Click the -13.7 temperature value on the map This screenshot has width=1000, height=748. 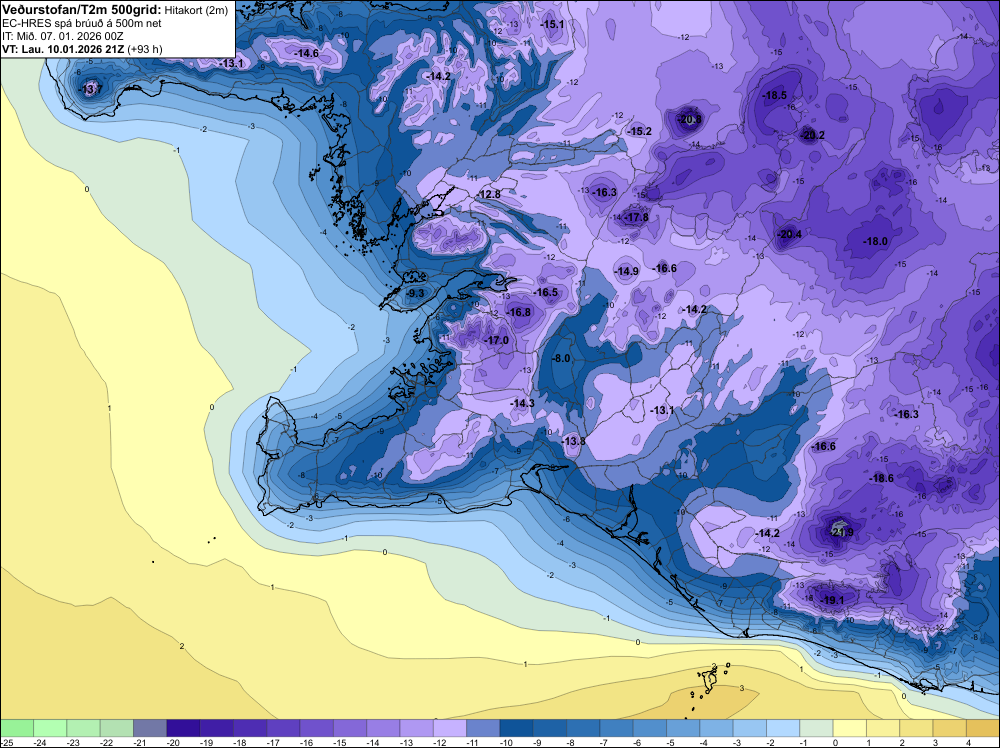[x=90, y=89]
